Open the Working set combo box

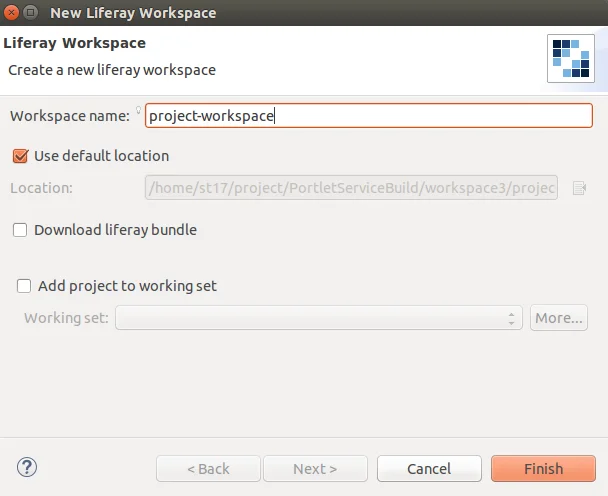(319, 318)
